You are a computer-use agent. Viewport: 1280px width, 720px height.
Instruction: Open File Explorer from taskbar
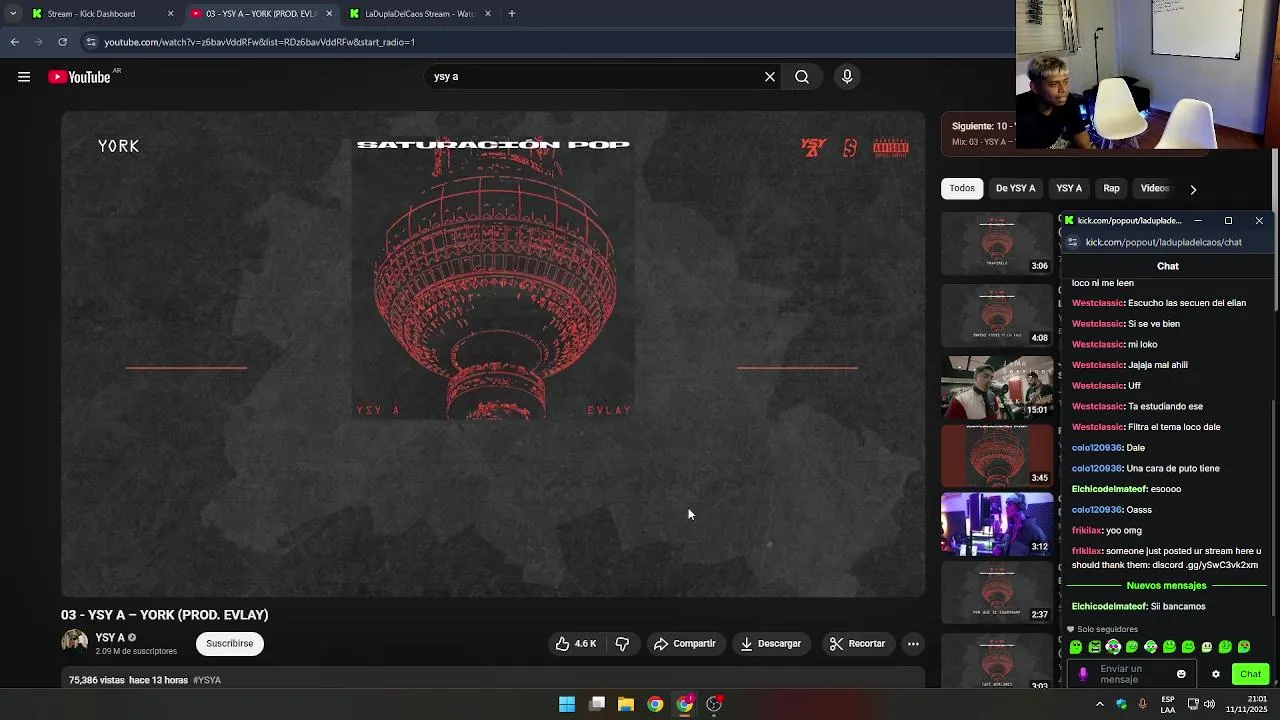click(626, 704)
